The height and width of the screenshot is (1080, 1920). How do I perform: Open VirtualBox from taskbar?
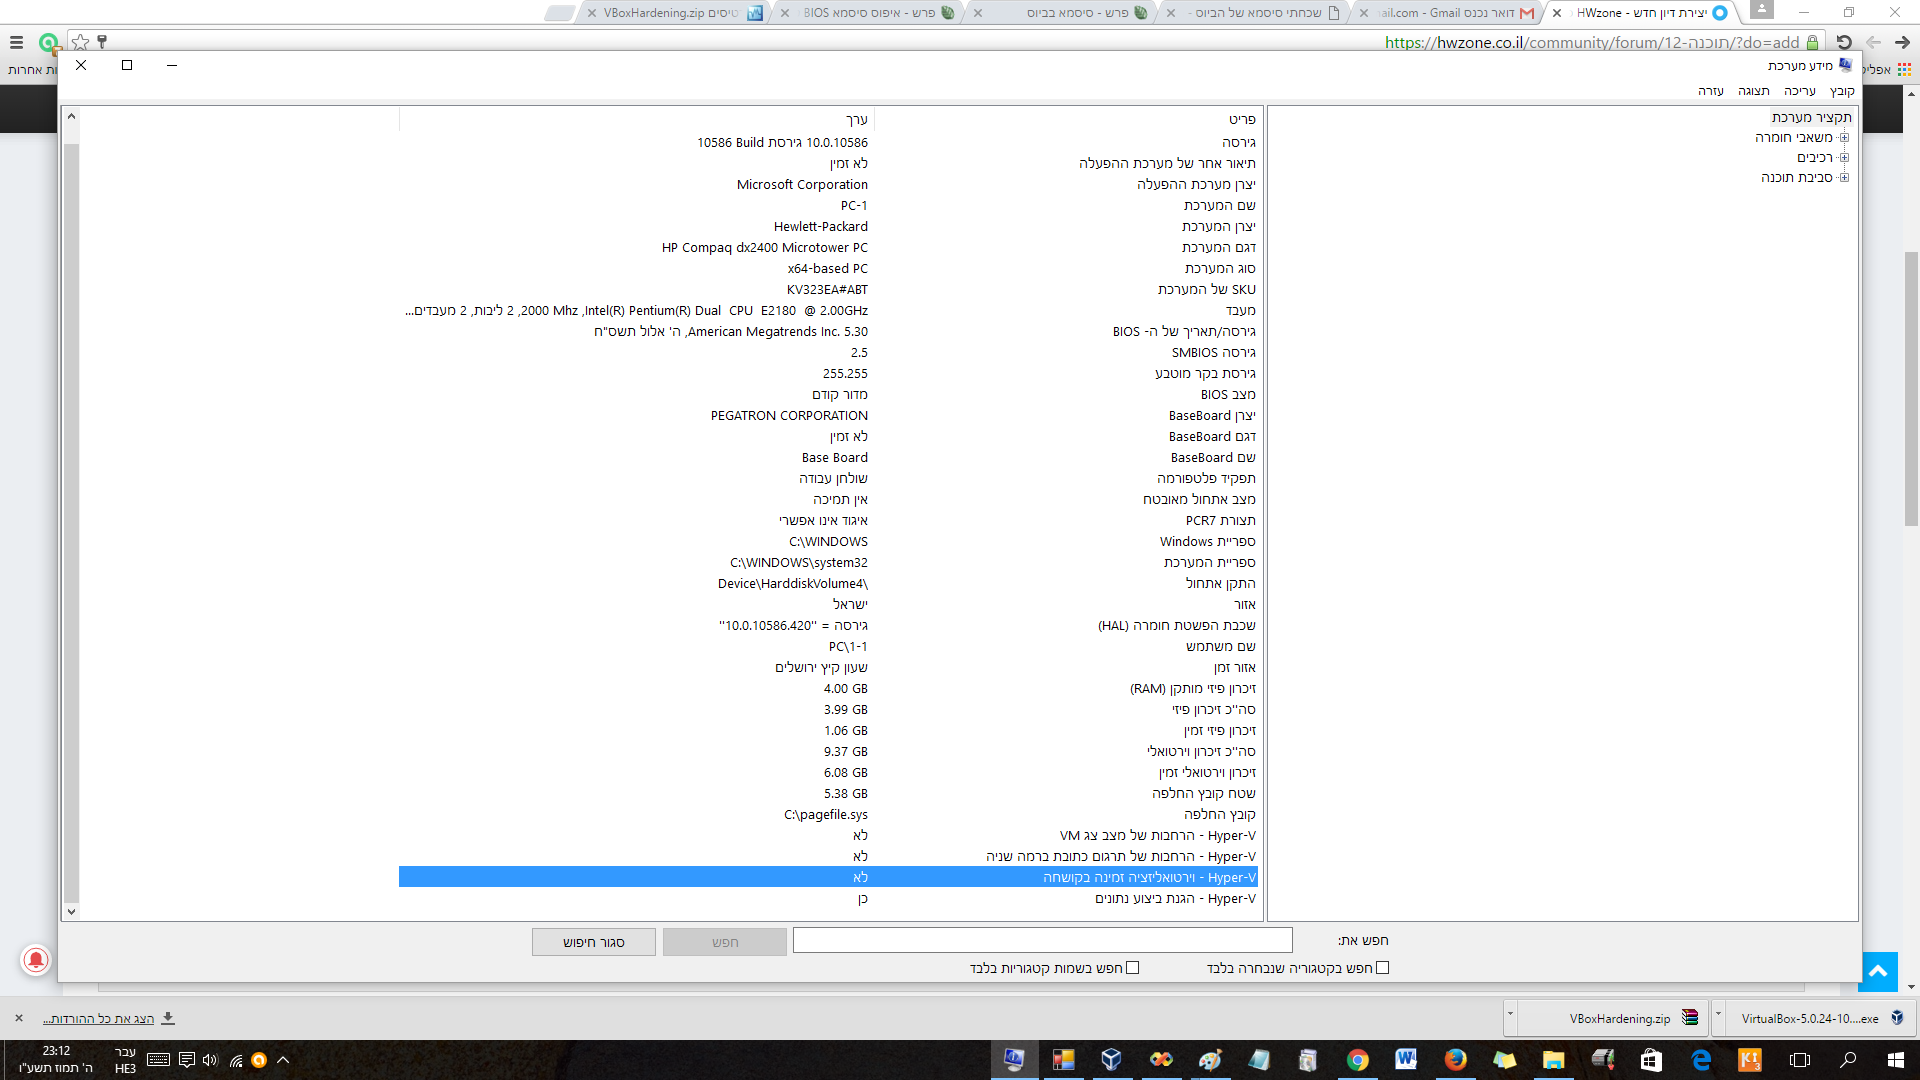[1111, 1060]
